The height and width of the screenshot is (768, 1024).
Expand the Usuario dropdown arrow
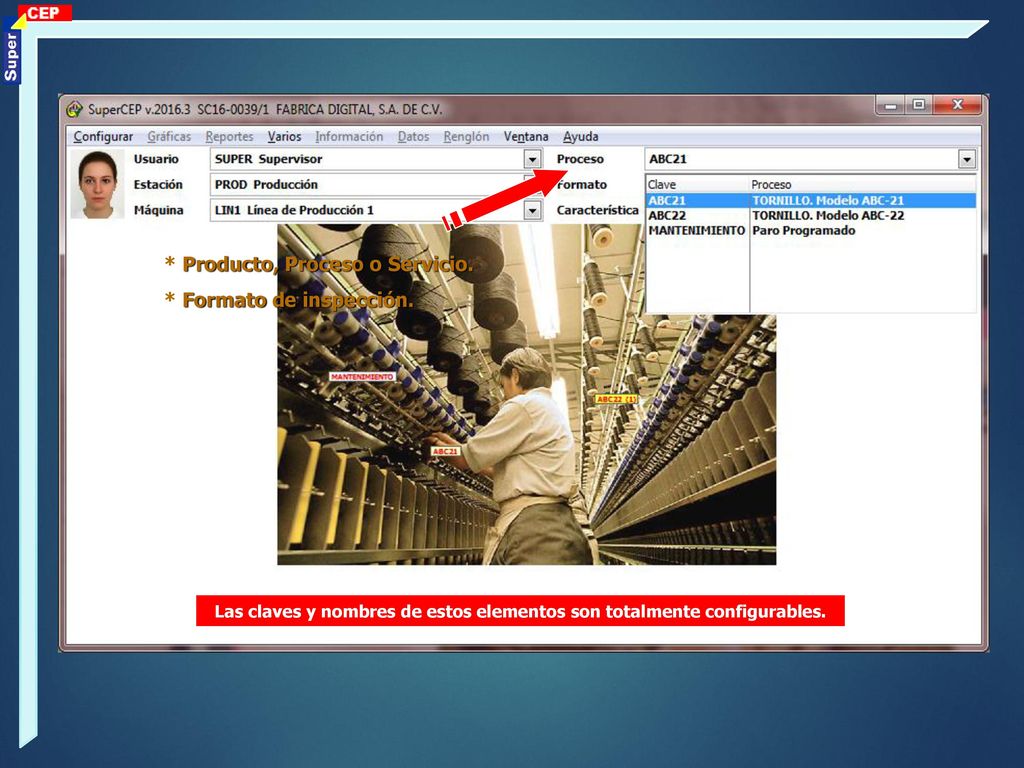tap(532, 159)
